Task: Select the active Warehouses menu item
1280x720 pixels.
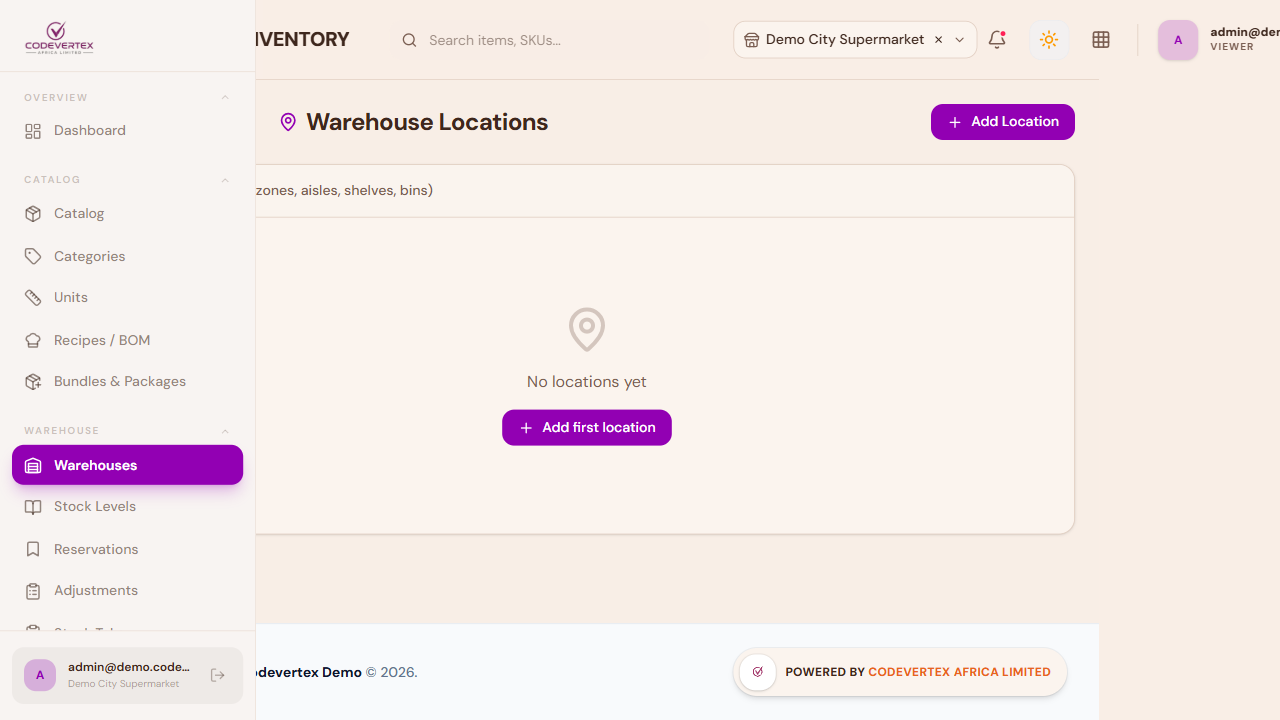Action: coord(127,465)
